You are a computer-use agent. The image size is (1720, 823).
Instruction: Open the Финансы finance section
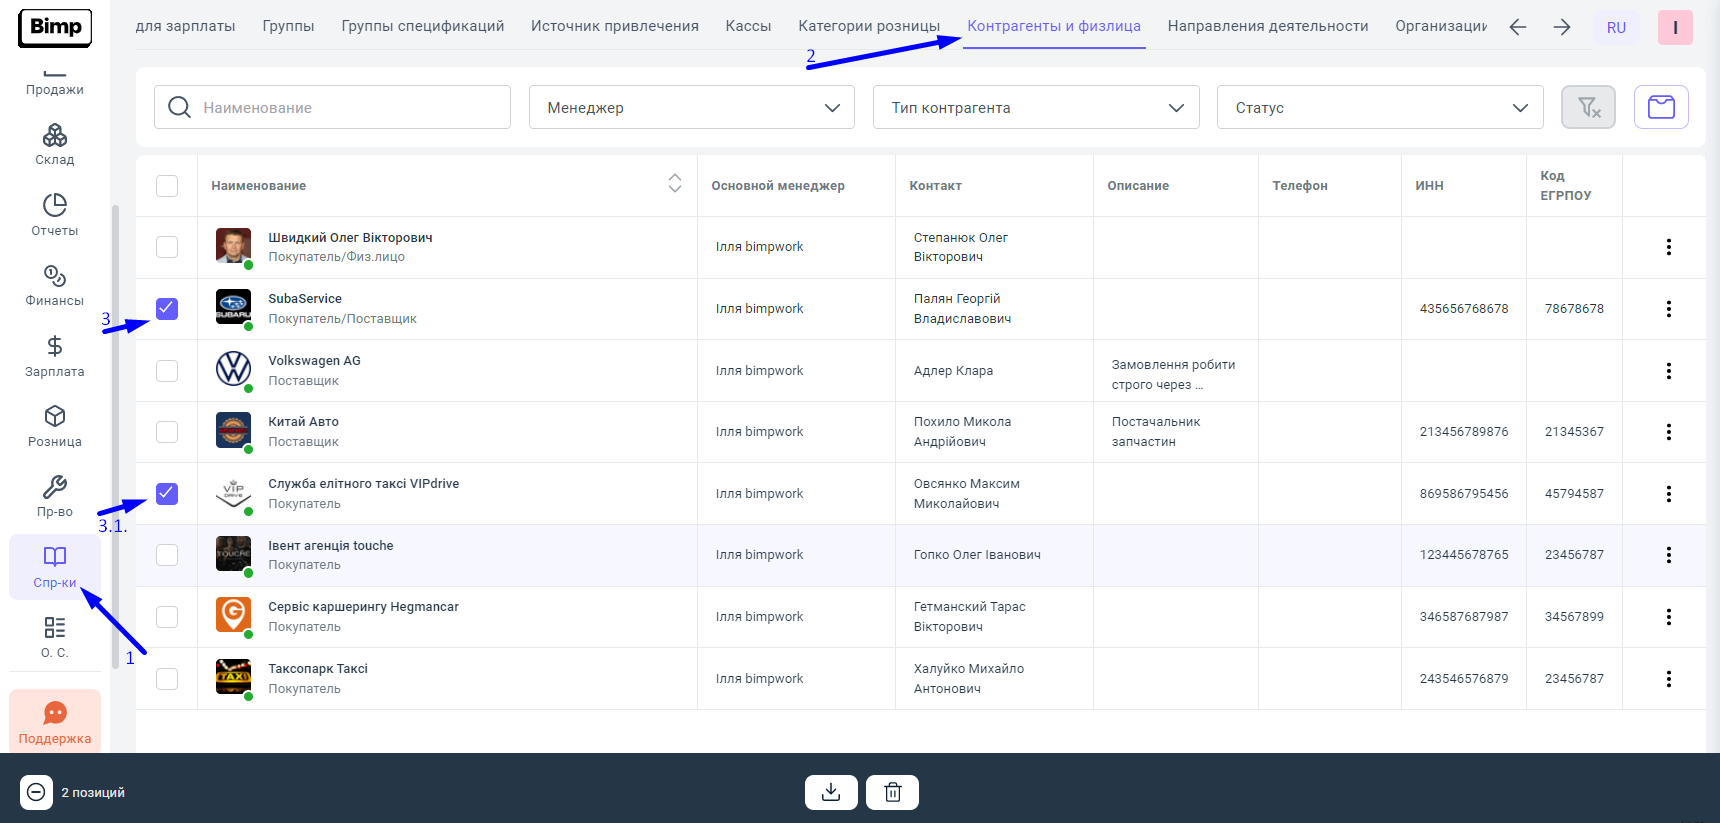[54, 286]
